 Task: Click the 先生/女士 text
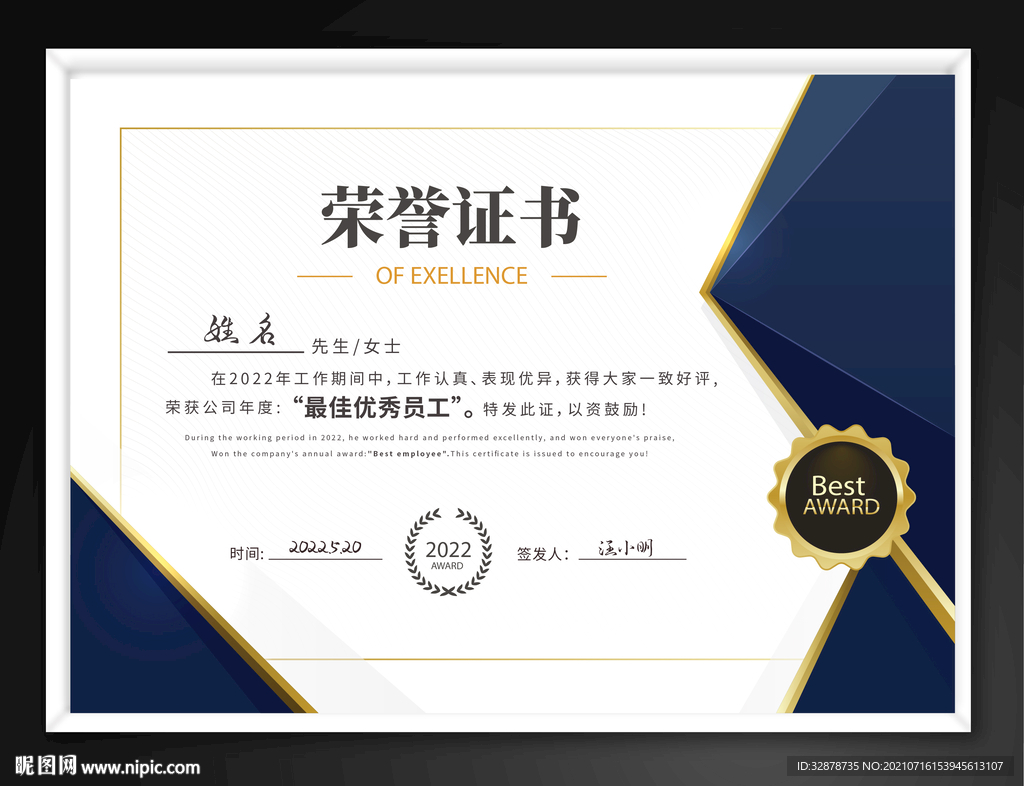356,347
